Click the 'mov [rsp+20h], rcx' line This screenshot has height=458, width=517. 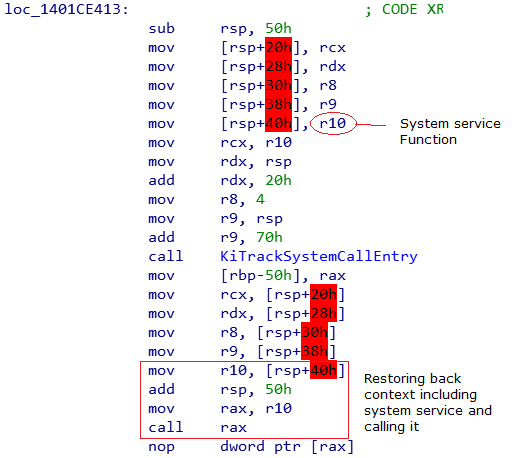pyautogui.click(x=247, y=48)
